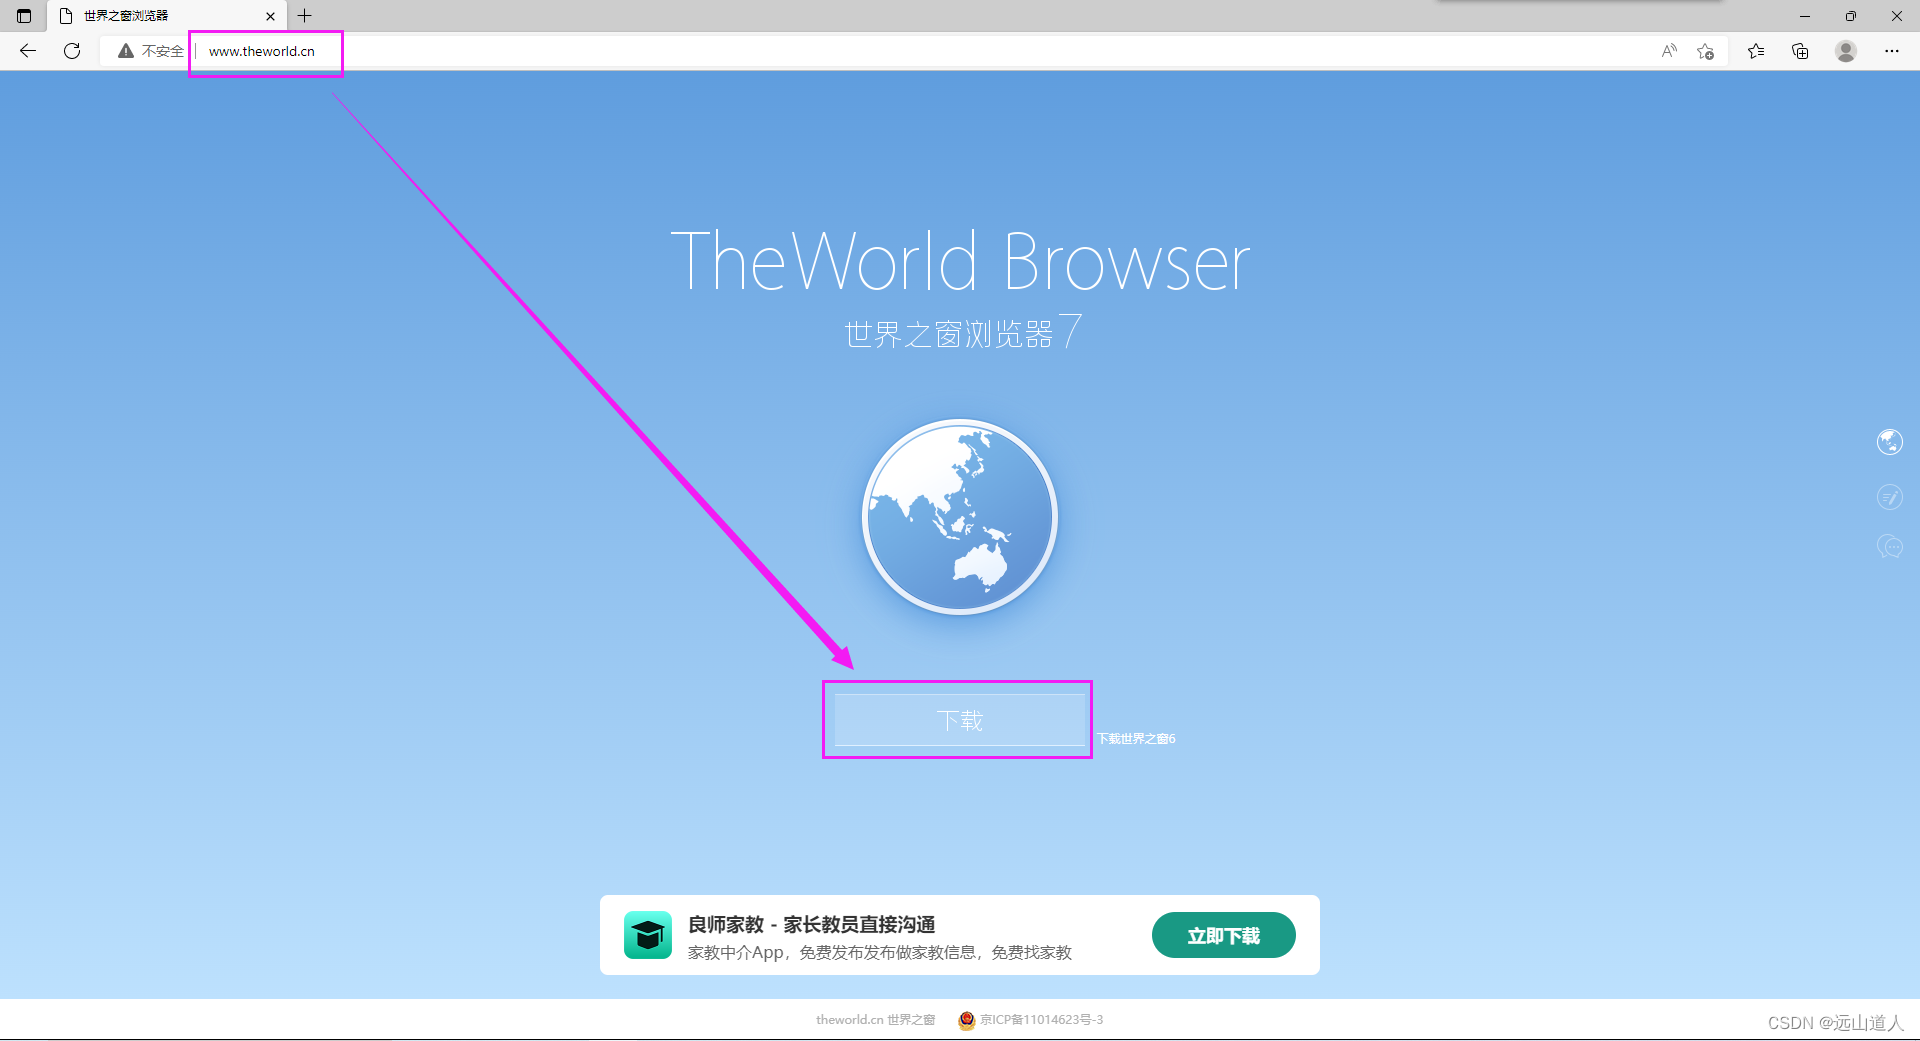Click the globe icon in right sidebar
The height and width of the screenshot is (1041, 1920).
point(1889,442)
